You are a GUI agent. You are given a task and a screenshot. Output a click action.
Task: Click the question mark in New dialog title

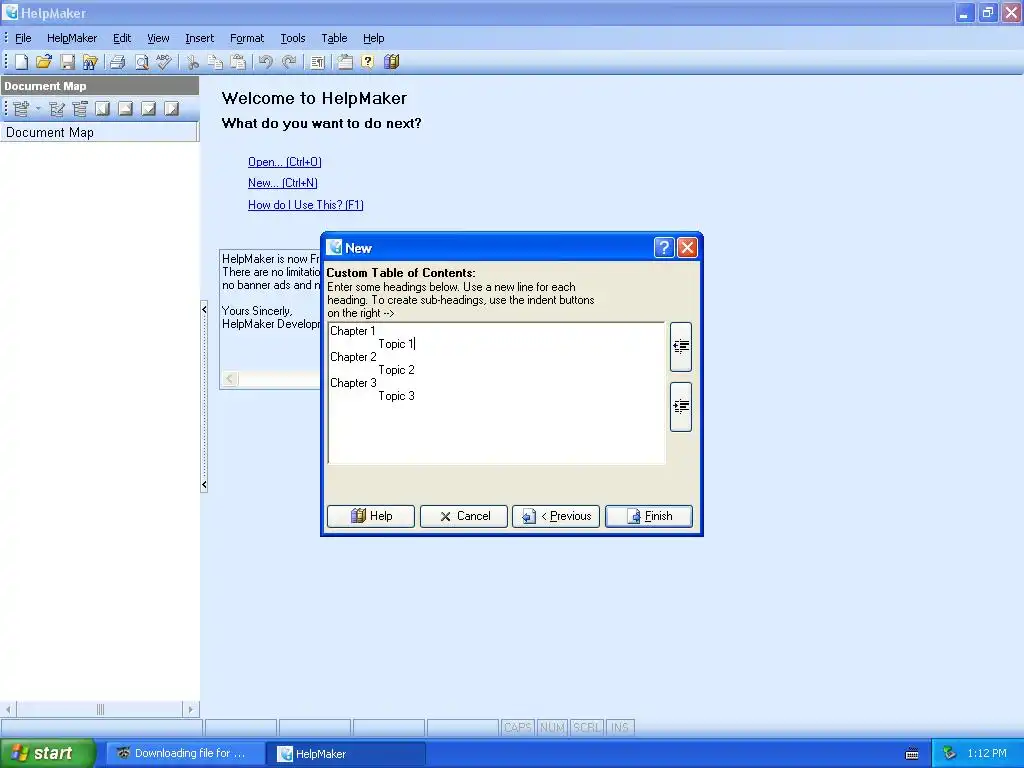pos(664,248)
